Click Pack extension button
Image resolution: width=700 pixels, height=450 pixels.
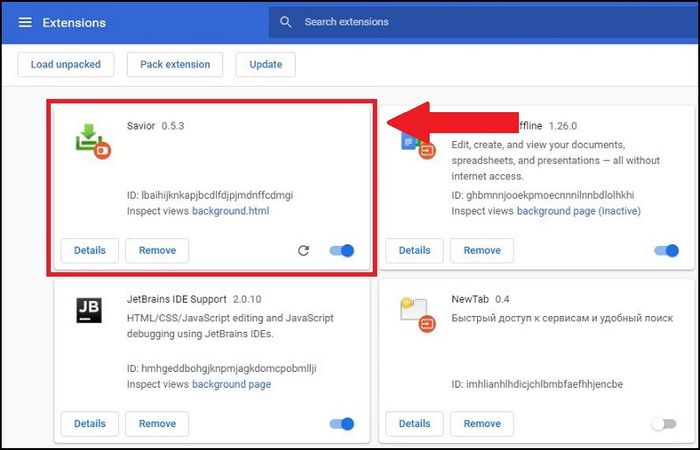(175, 64)
